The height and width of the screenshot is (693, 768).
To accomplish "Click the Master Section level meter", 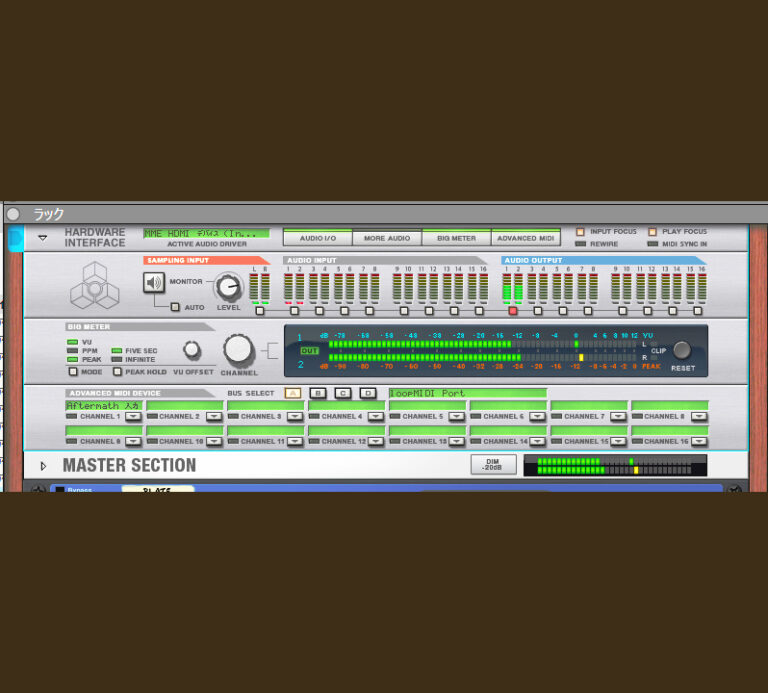I will [615, 465].
